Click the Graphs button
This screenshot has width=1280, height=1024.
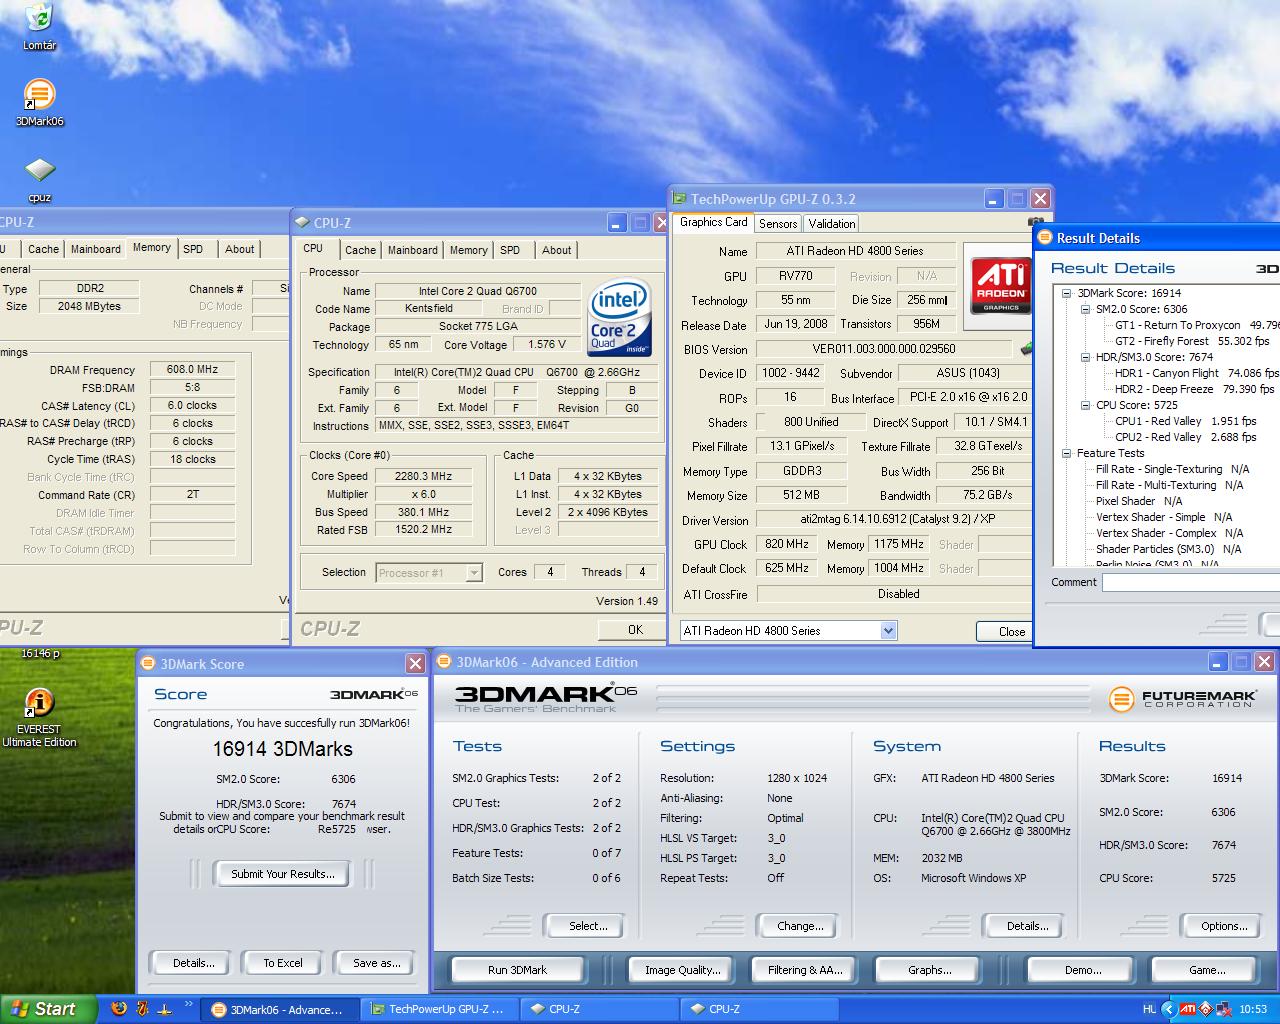coord(929,970)
